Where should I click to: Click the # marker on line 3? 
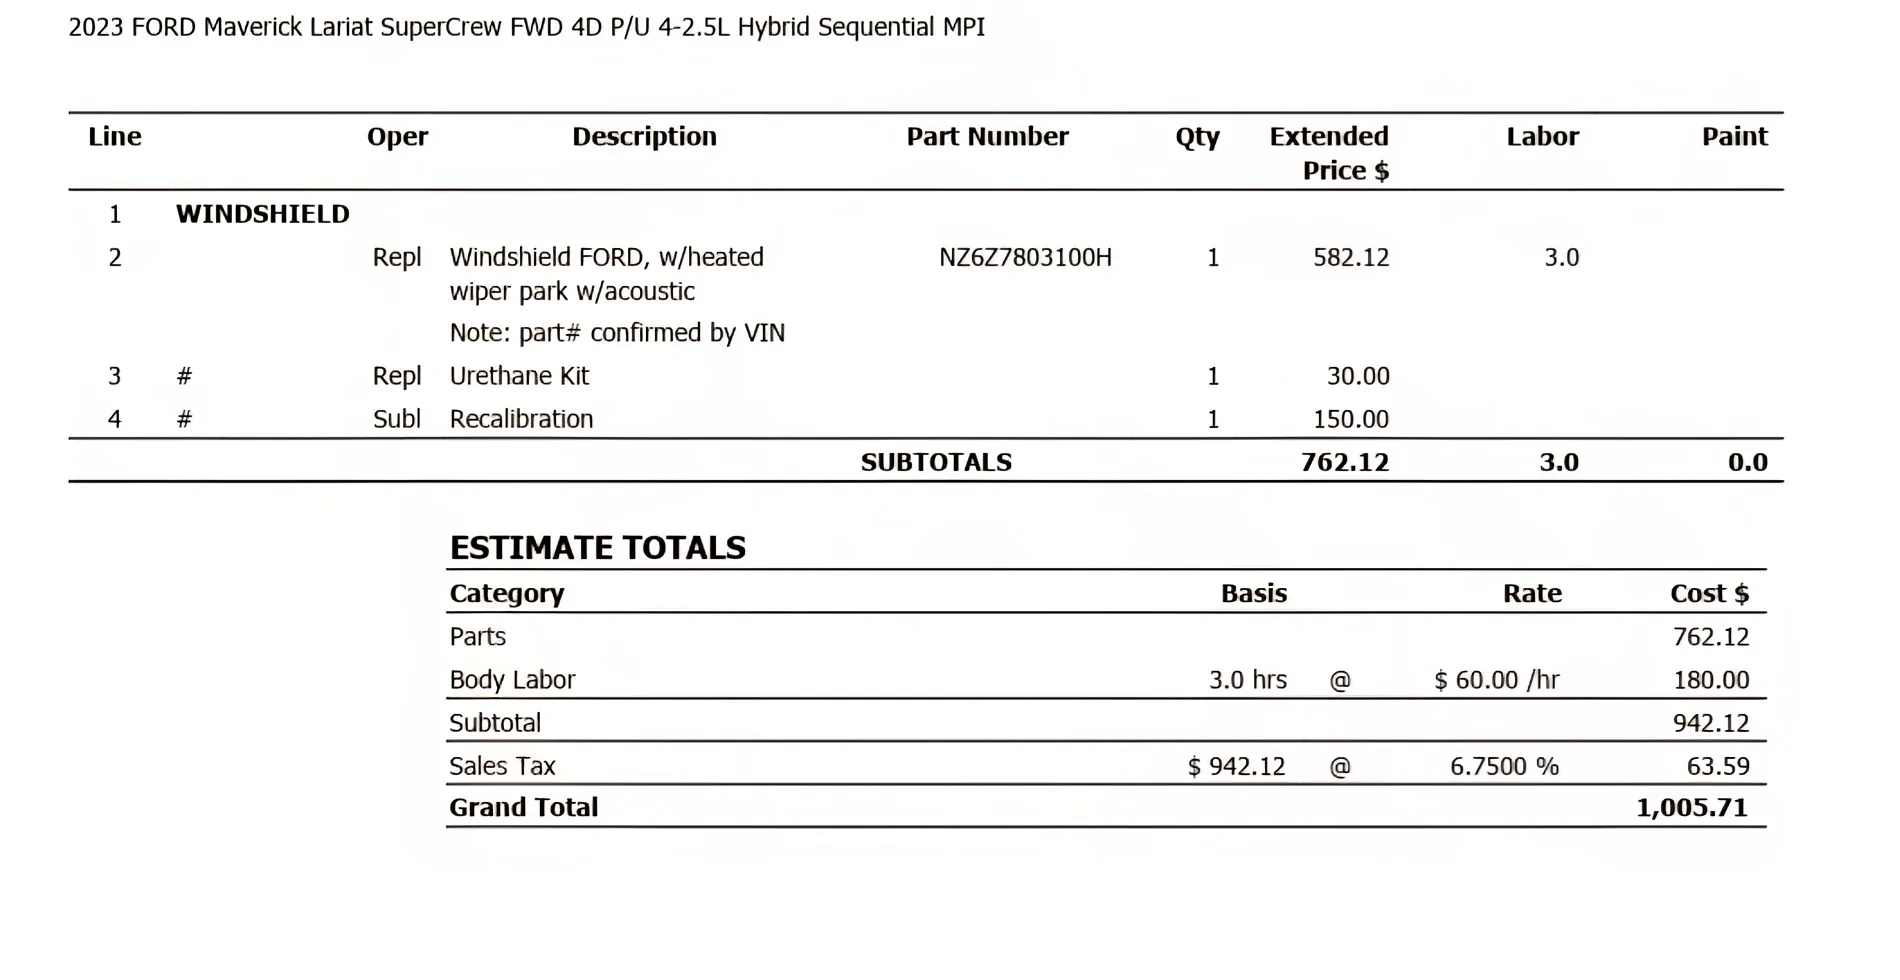tap(184, 376)
